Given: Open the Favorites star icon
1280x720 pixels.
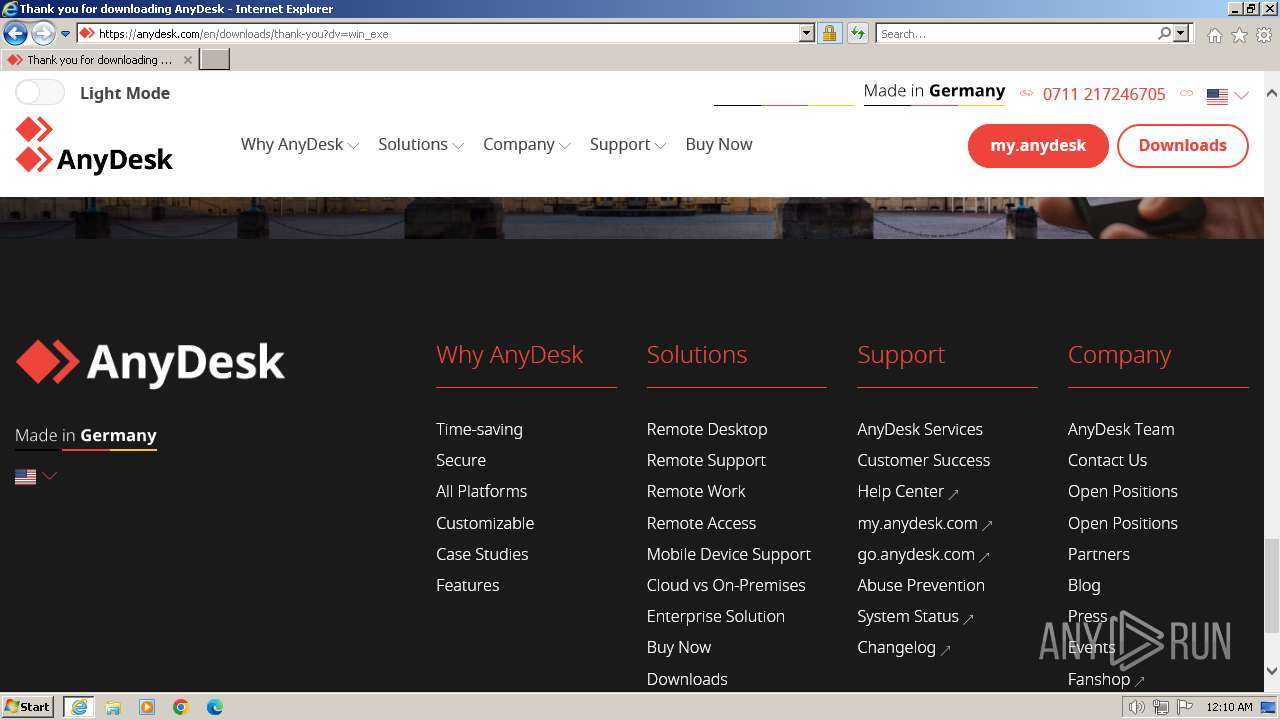Looking at the screenshot, I should pyautogui.click(x=1239, y=35).
